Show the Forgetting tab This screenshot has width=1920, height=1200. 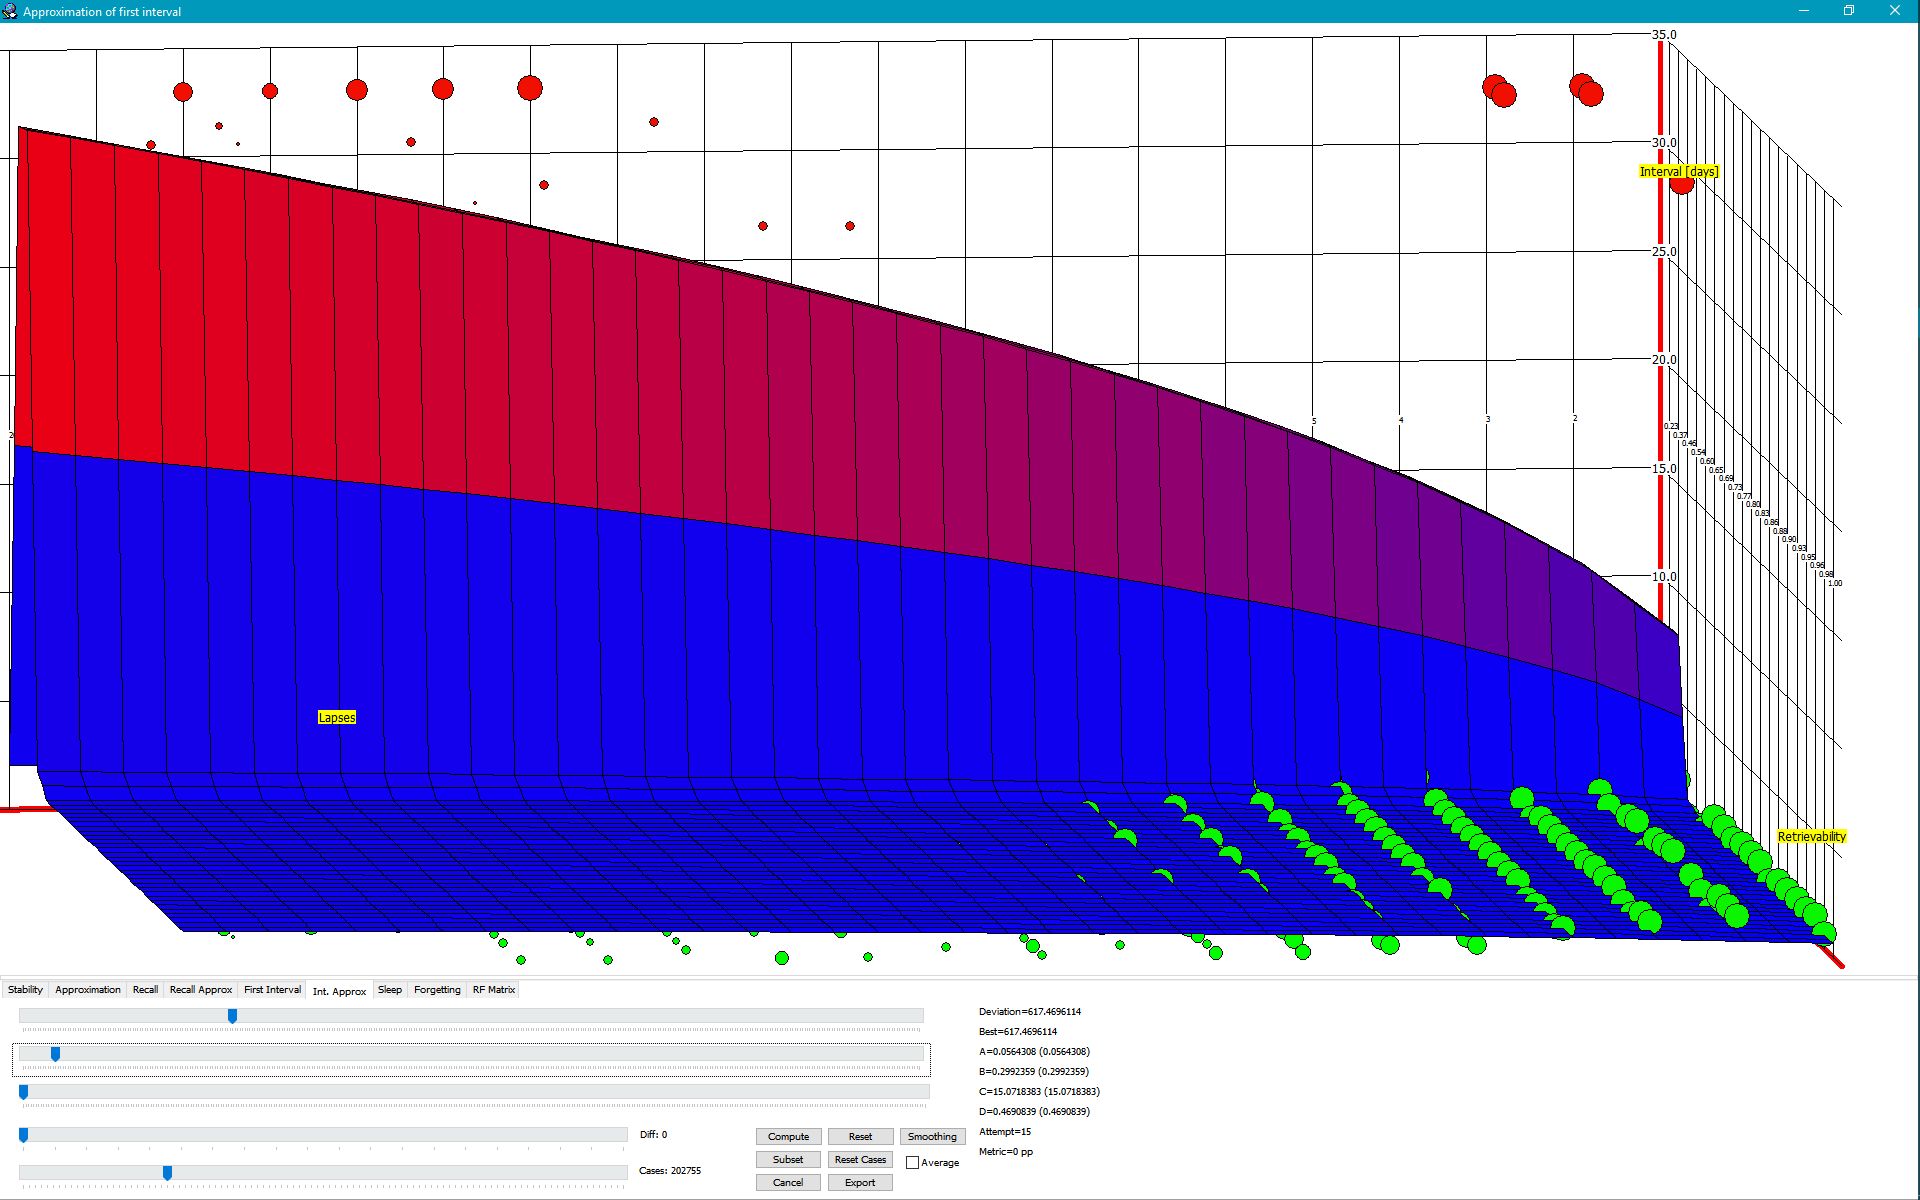pyautogui.click(x=437, y=990)
